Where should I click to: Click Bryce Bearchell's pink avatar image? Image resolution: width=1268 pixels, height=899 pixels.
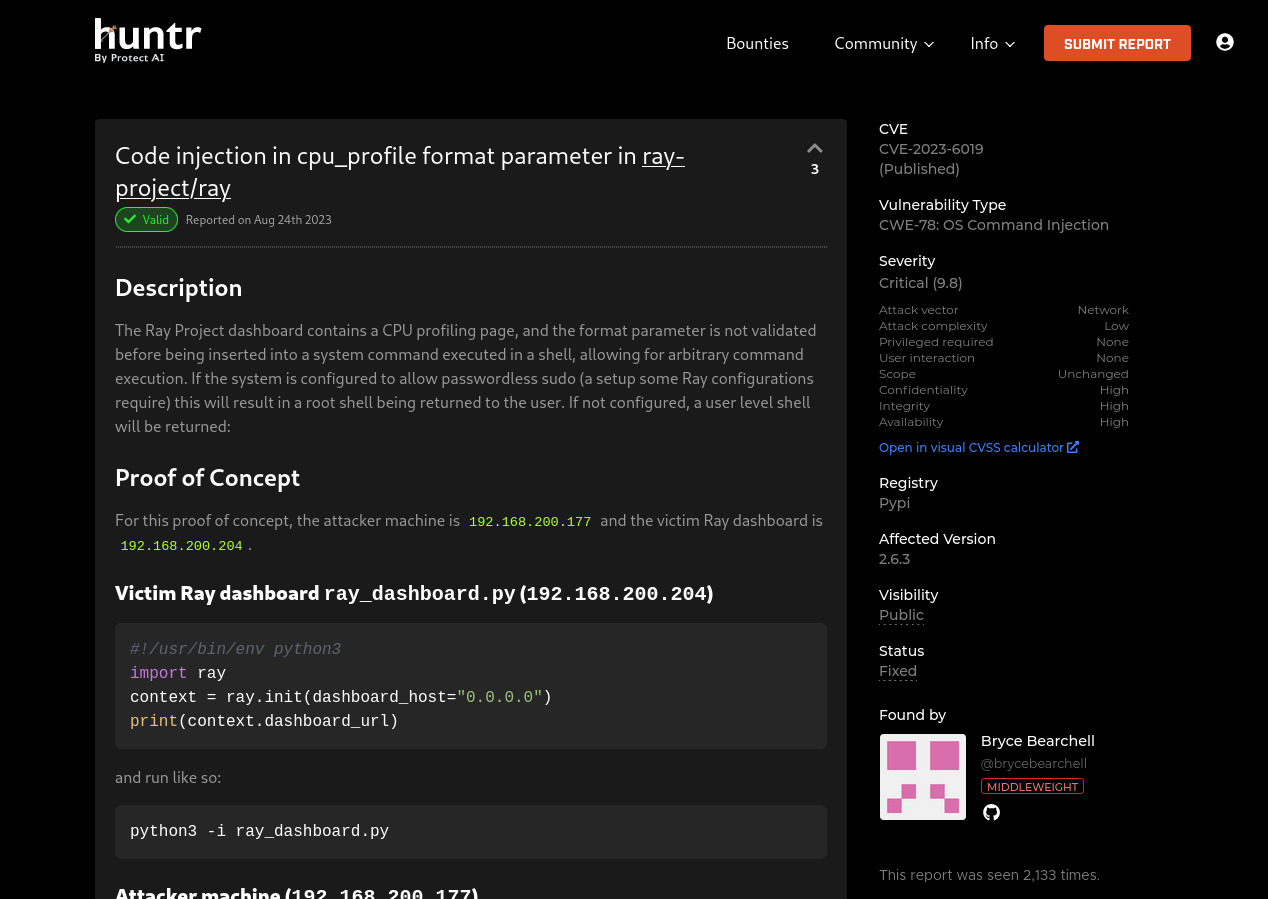[923, 777]
